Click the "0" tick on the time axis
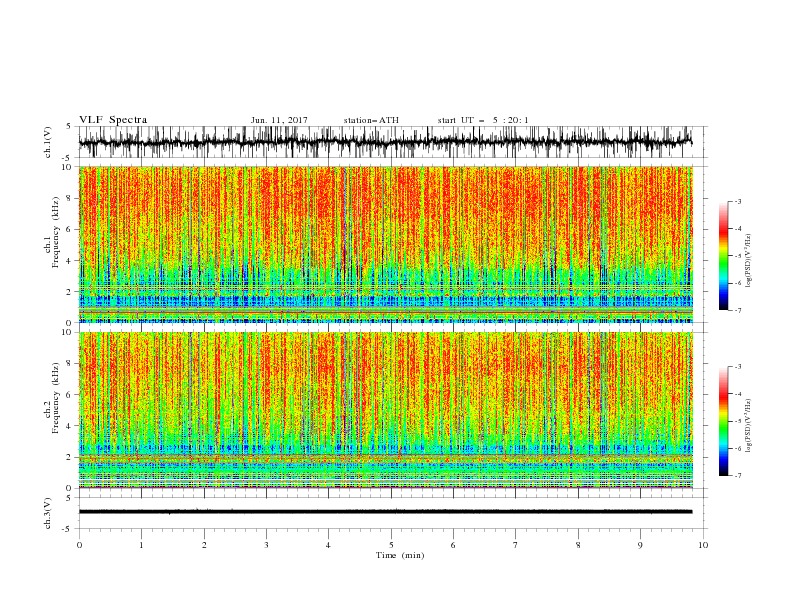This screenshot has width=792, height=612. click(79, 545)
